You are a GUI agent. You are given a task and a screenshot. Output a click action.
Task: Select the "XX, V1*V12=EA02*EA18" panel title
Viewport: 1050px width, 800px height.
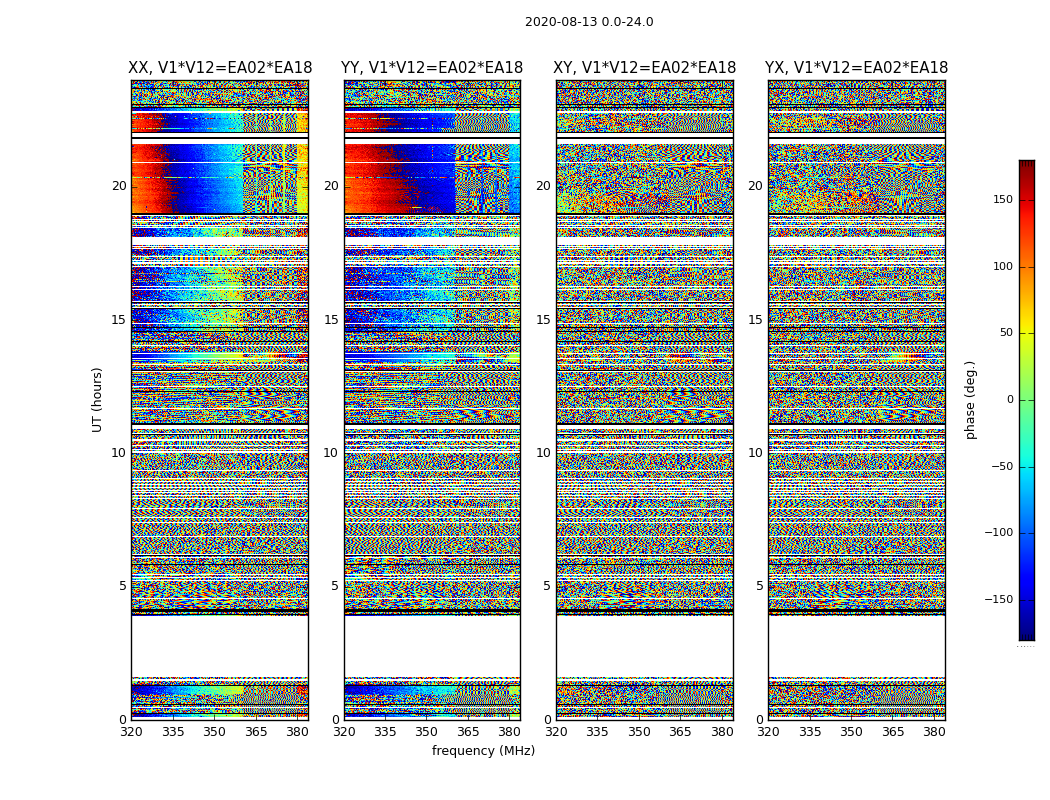click(x=220, y=68)
